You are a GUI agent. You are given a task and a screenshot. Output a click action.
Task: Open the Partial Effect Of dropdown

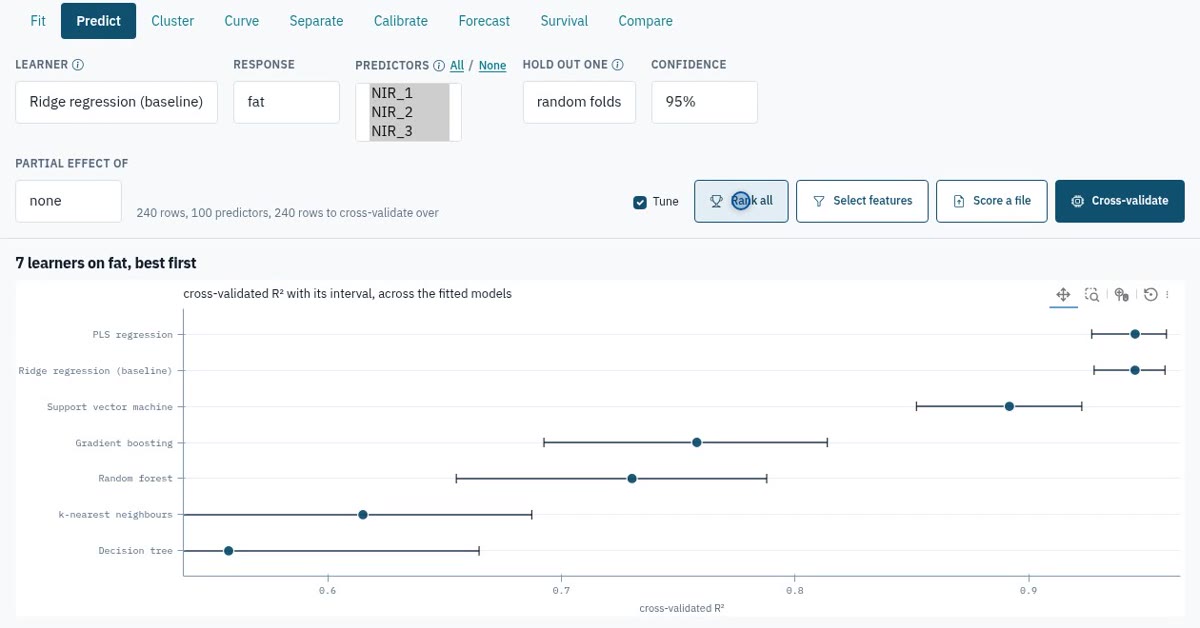tap(68, 201)
